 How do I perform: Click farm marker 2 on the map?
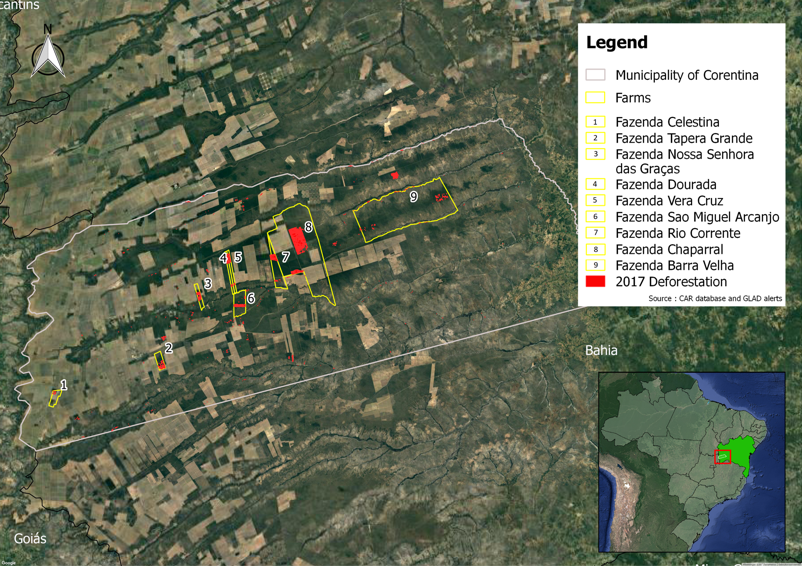click(169, 348)
